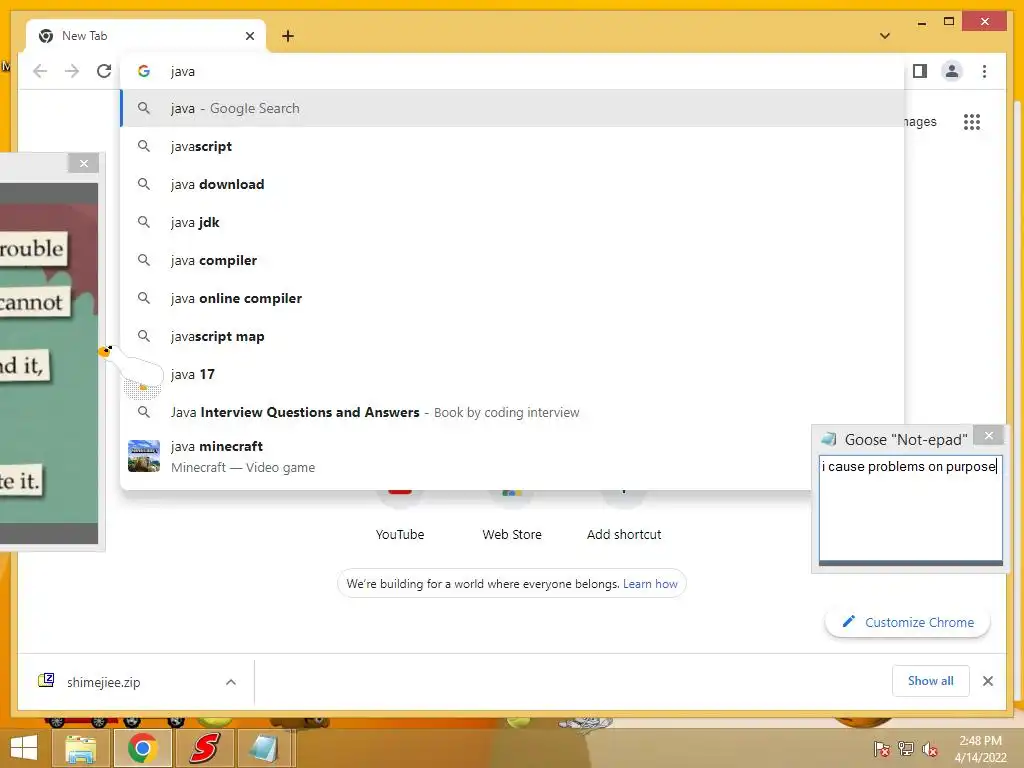Click the Minecraft game thumbnail

144,456
